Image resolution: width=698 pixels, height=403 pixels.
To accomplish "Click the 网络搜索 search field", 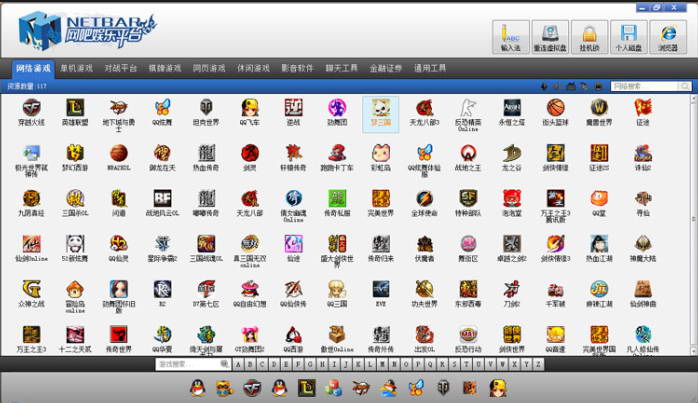I will [x=644, y=86].
